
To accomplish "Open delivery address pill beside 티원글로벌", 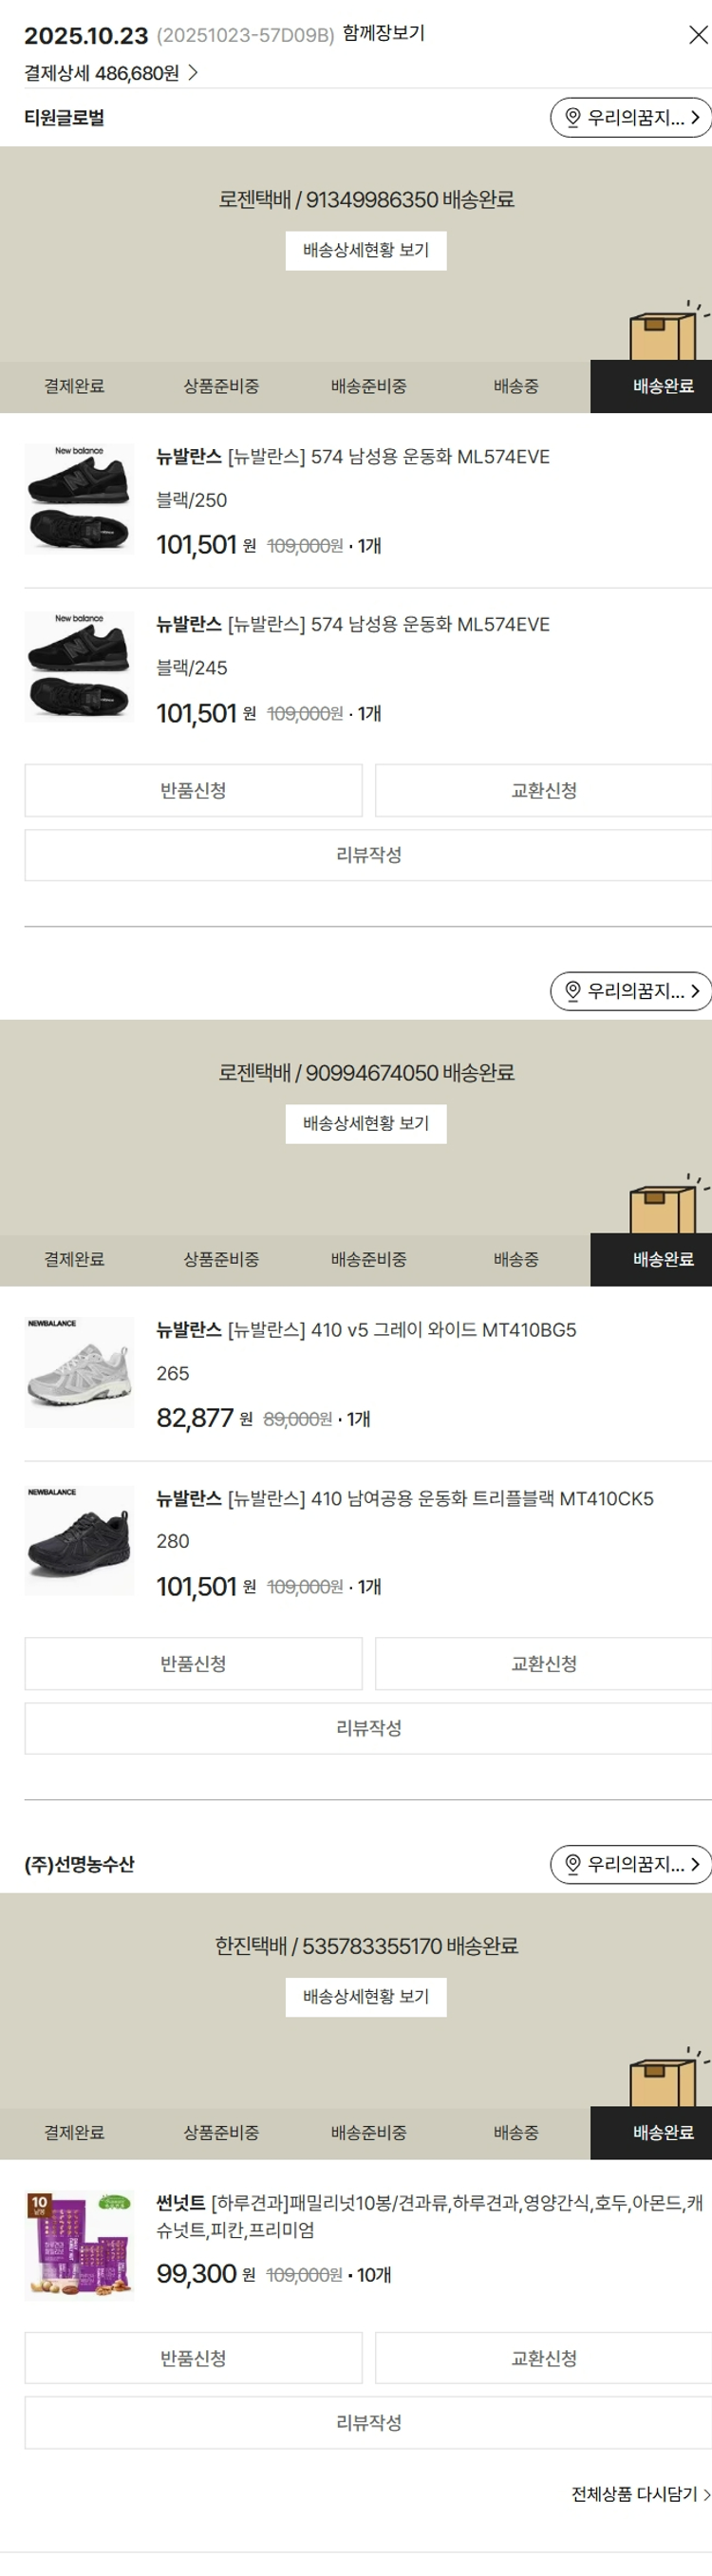I will pos(630,118).
